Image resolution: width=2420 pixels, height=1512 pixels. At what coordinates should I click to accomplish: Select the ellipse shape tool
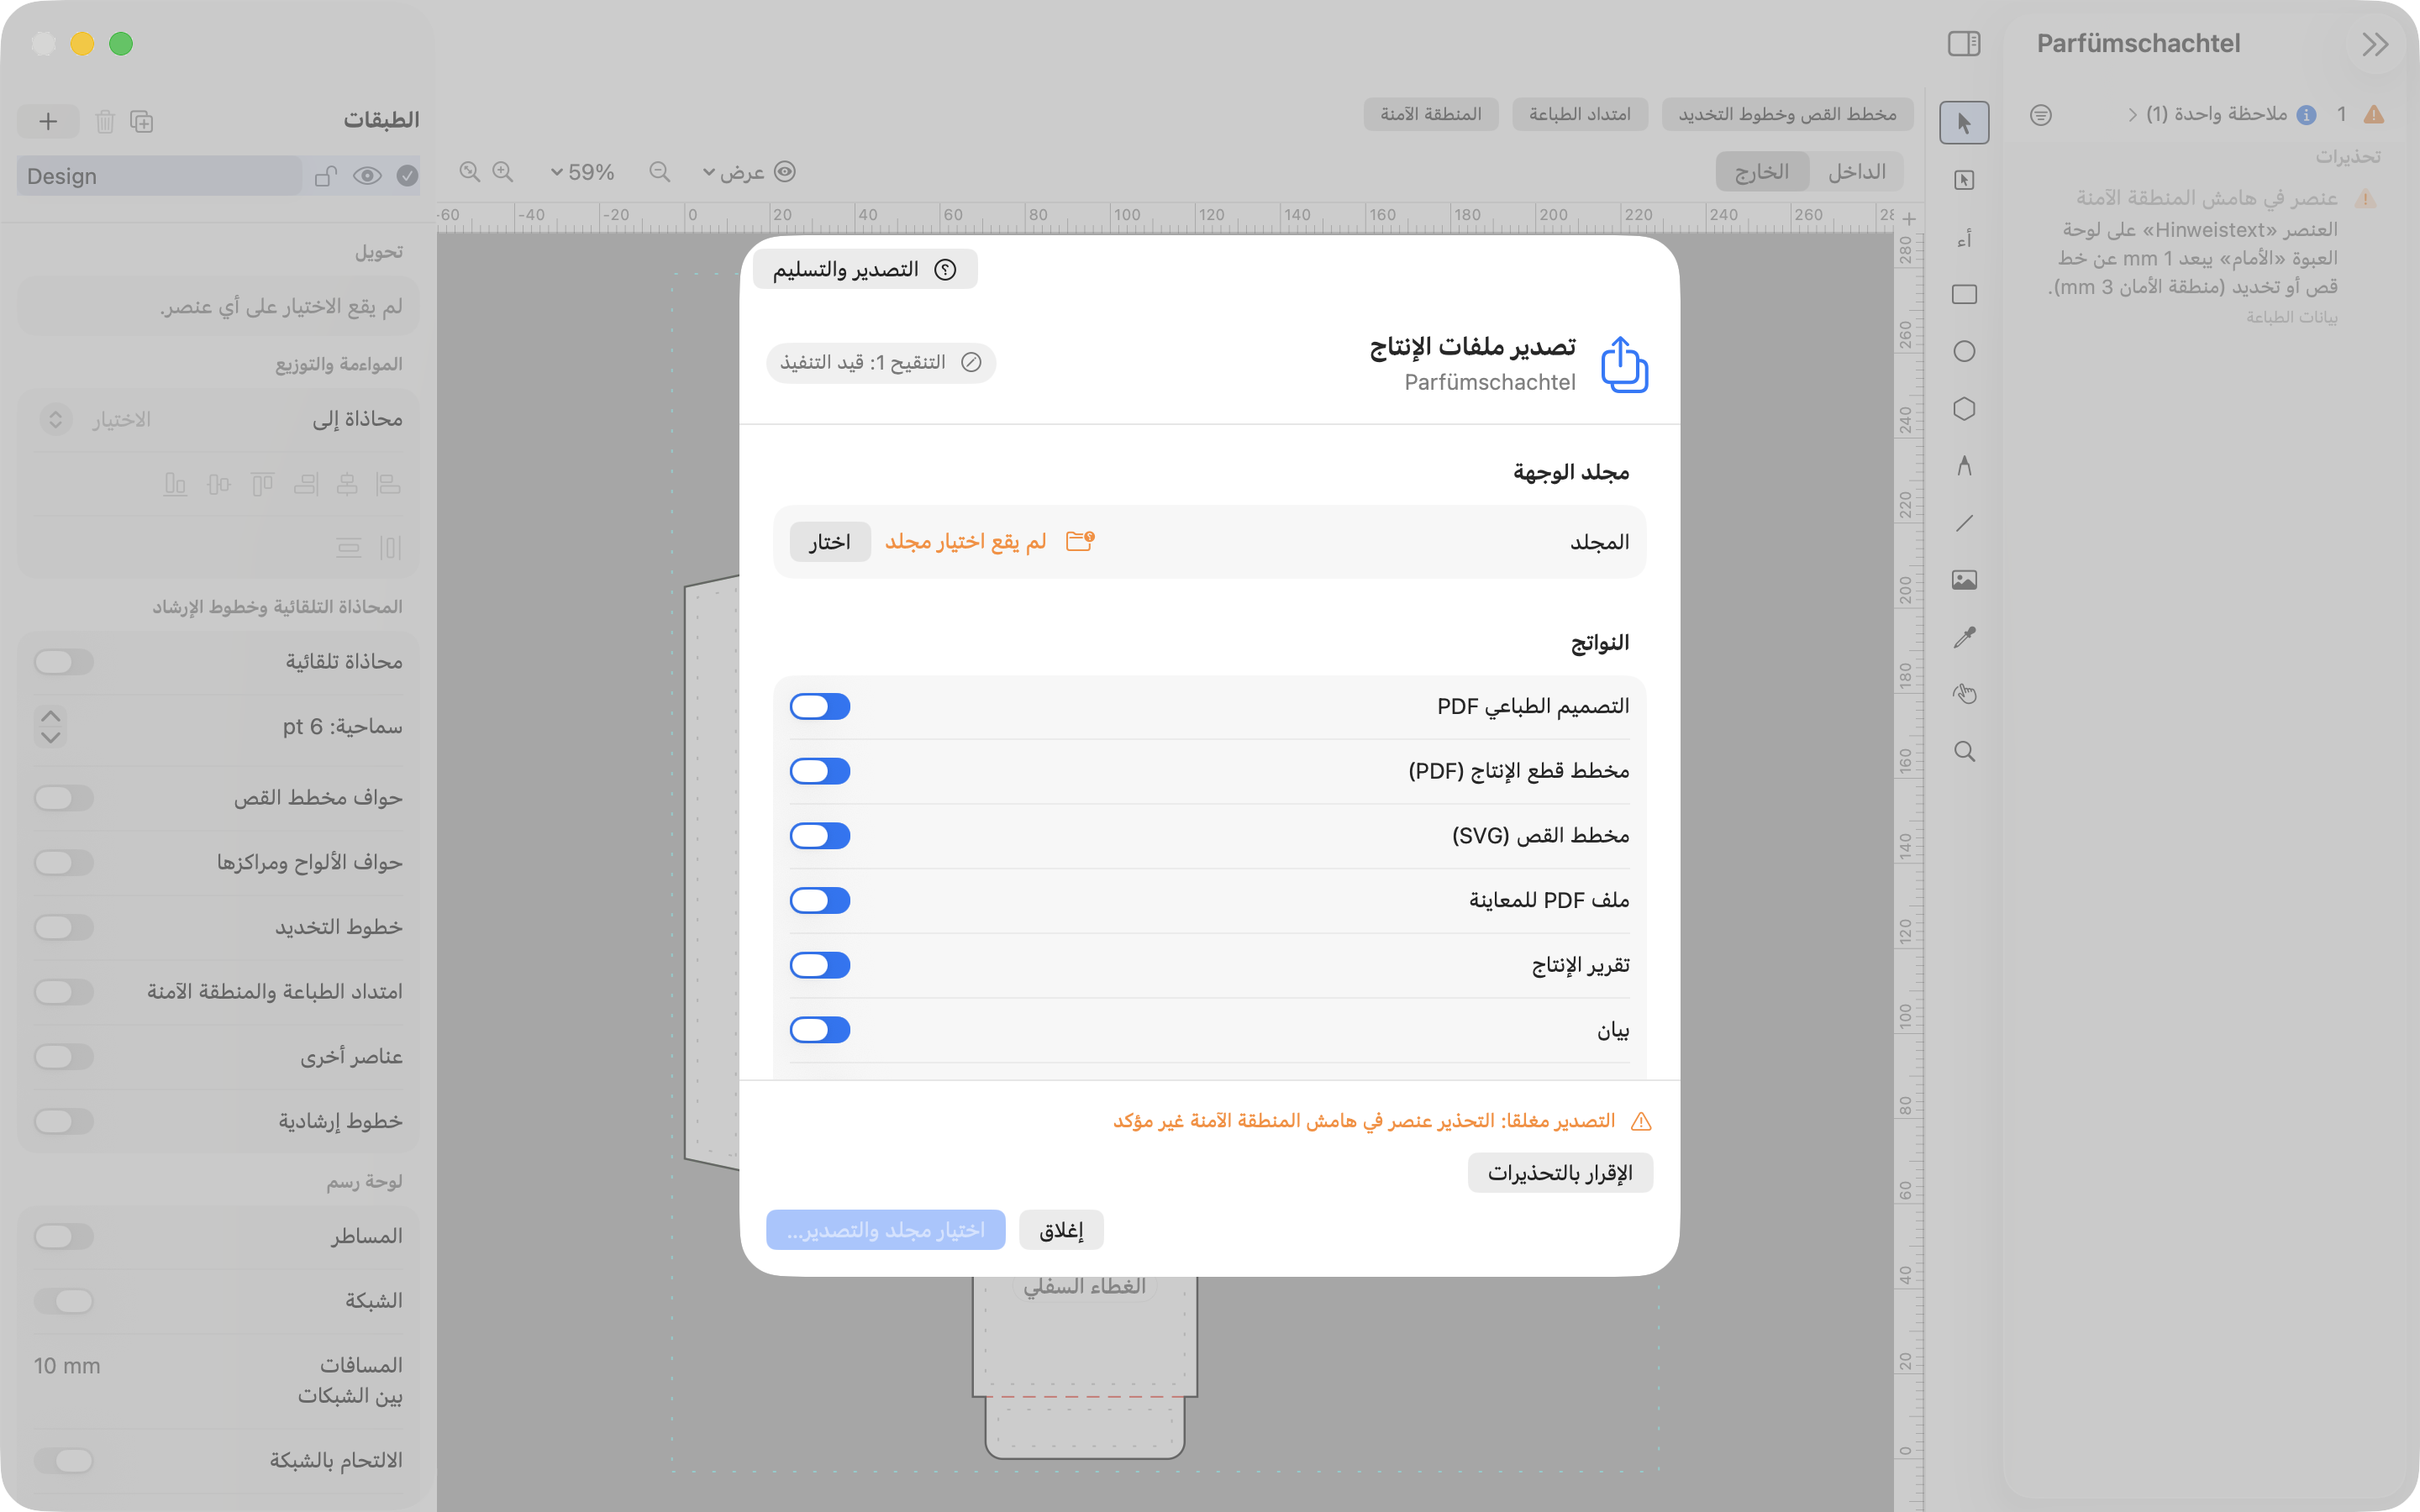pos(1964,351)
